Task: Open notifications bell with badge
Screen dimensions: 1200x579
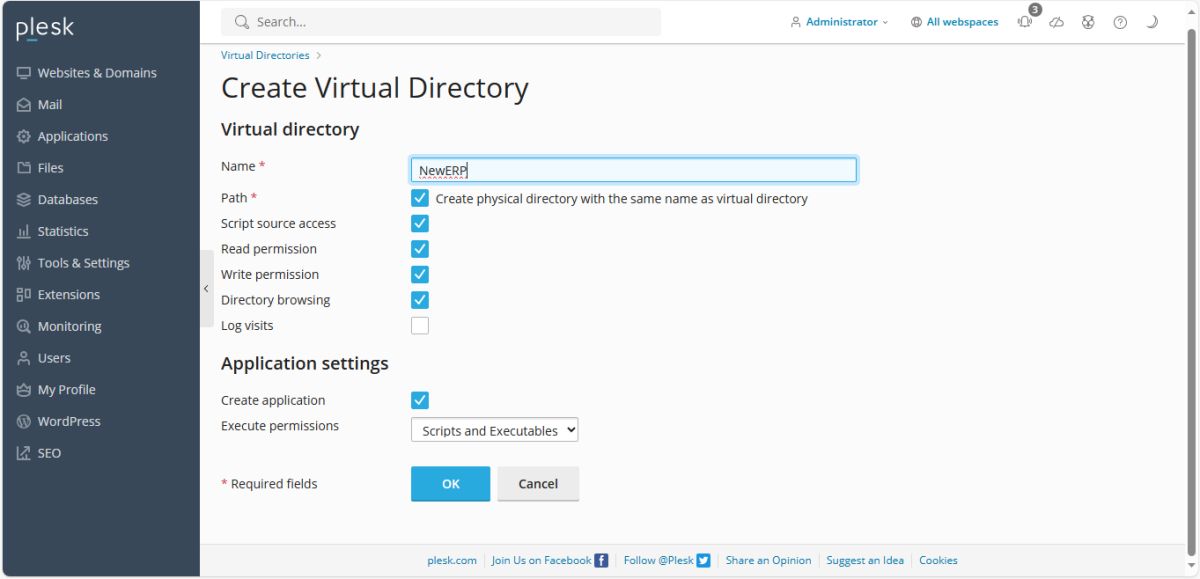Action: 1026,20
